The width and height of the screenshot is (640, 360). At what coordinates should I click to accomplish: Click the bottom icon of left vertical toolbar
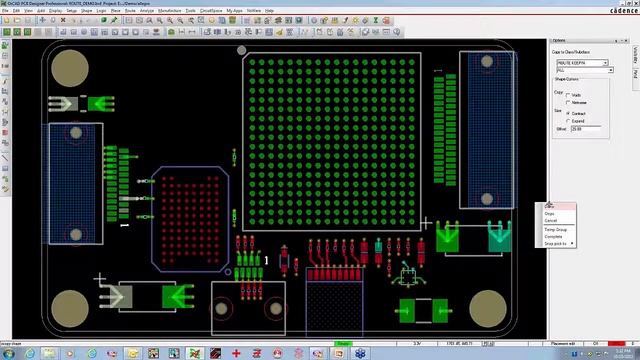(5, 189)
